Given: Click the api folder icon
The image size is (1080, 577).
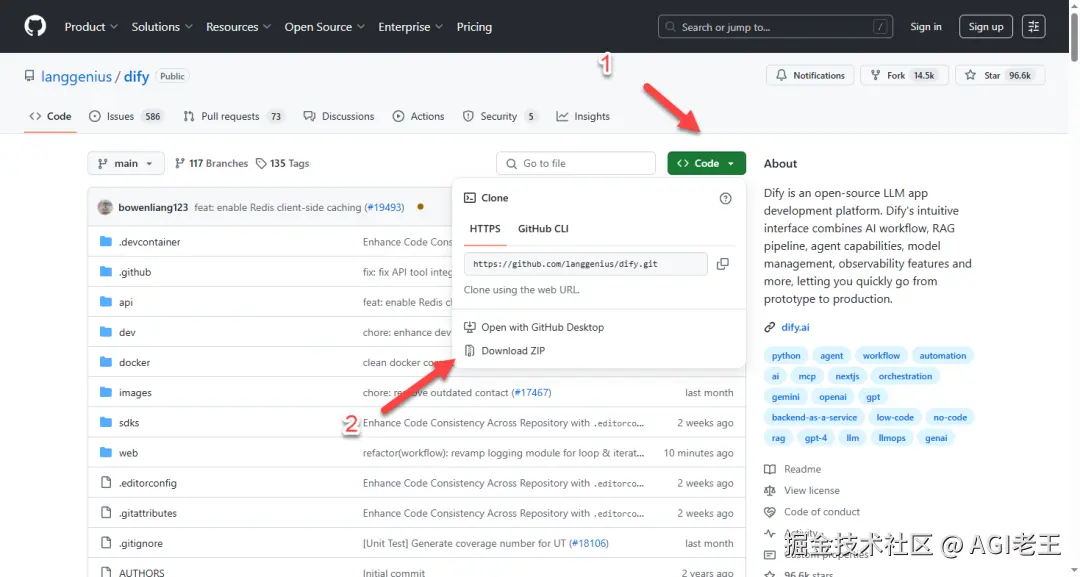Looking at the screenshot, I should tap(105, 302).
